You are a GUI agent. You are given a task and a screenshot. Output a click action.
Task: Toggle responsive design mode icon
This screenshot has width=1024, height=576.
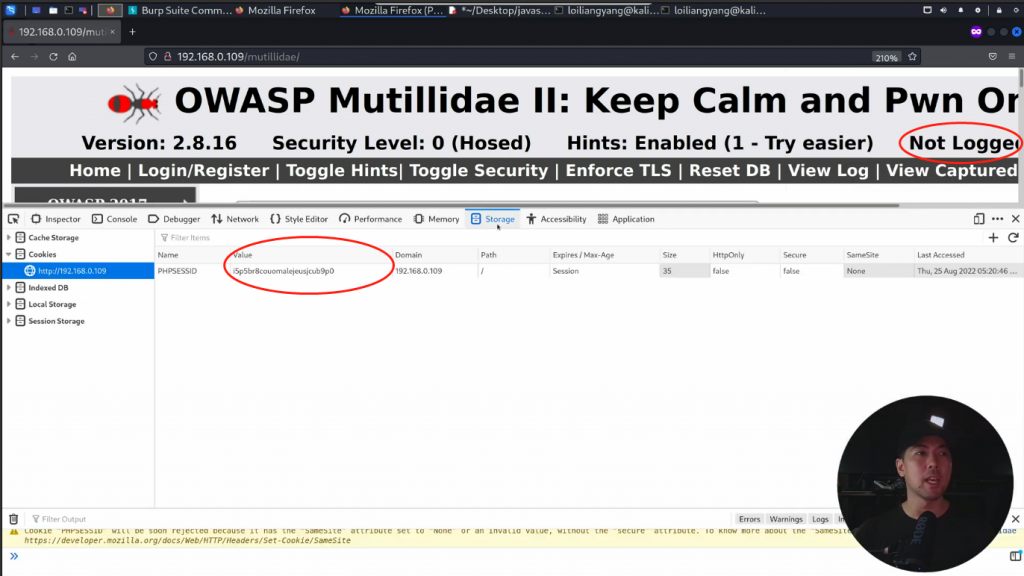(978, 219)
